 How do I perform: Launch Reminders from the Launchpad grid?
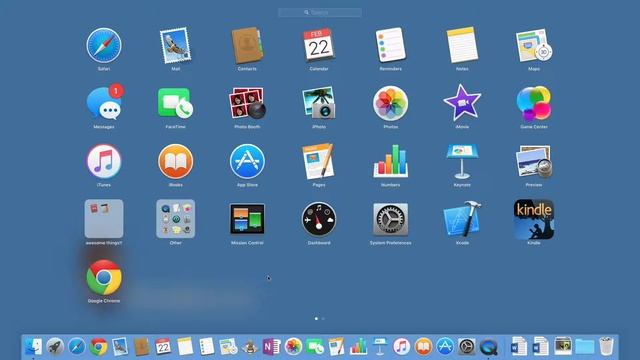[x=391, y=45]
